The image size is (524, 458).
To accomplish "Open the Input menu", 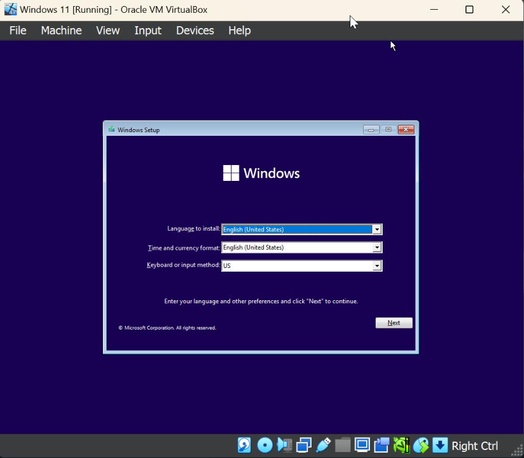I will [x=148, y=31].
